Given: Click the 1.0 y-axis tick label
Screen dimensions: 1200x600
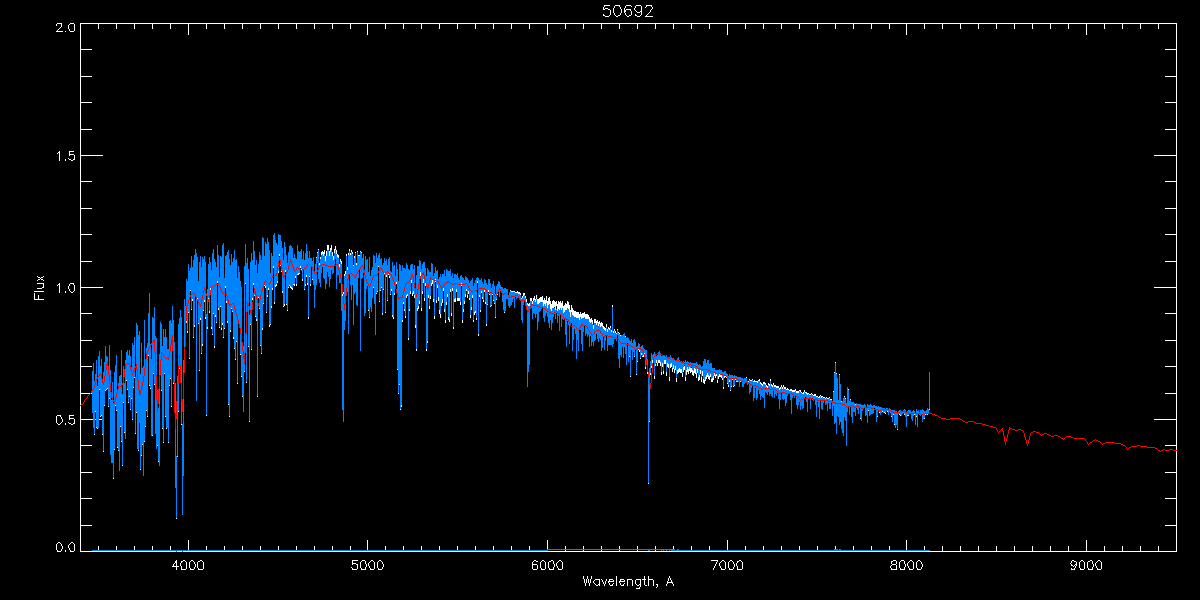Looking at the screenshot, I should 65,288.
